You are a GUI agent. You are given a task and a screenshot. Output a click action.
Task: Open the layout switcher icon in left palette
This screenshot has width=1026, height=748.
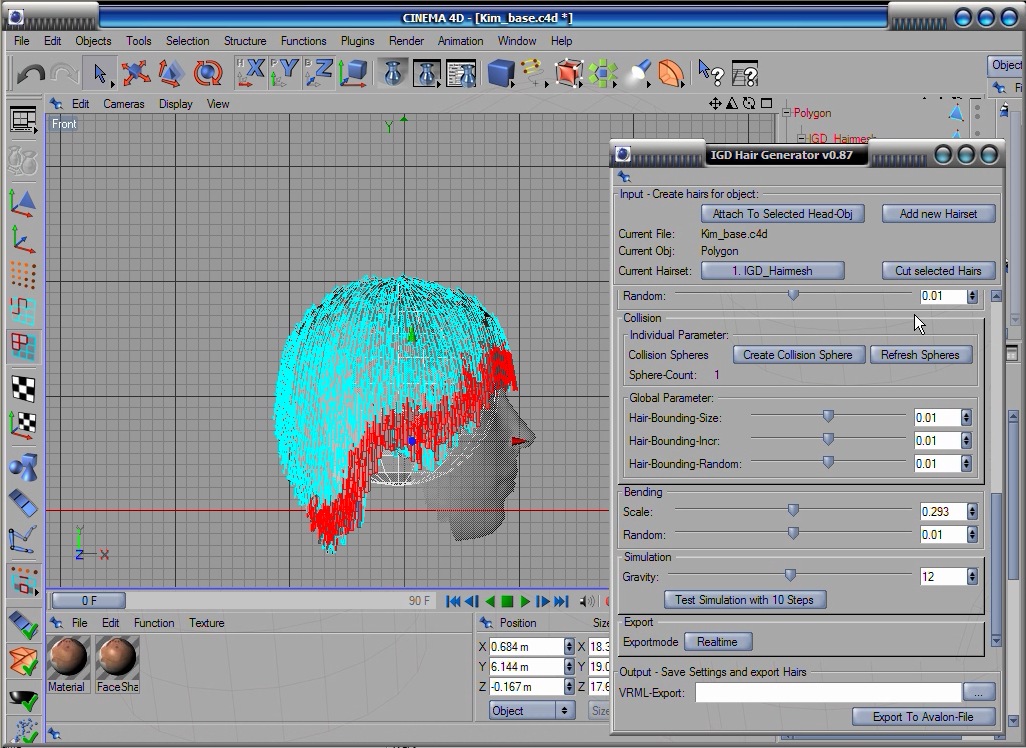click(23, 121)
